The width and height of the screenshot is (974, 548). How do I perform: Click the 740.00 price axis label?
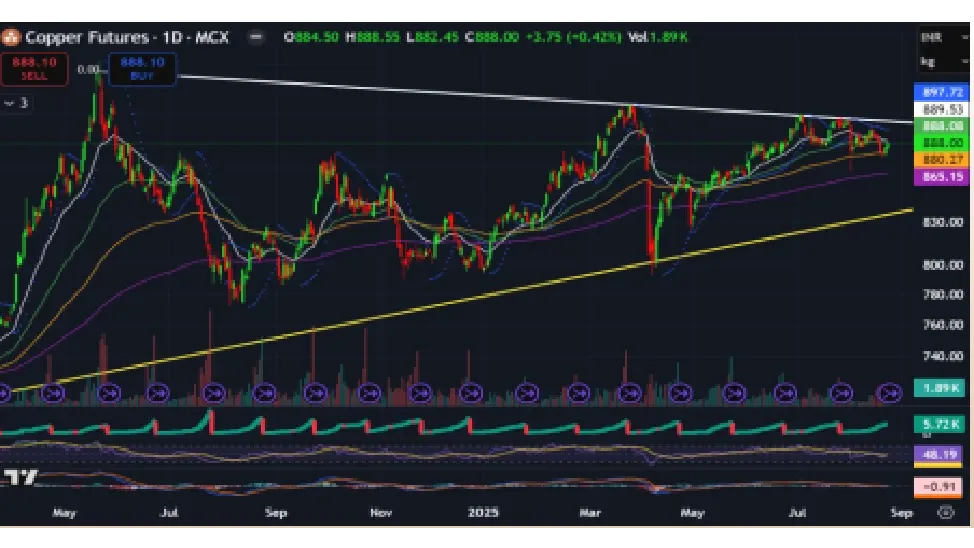[943, 355]
